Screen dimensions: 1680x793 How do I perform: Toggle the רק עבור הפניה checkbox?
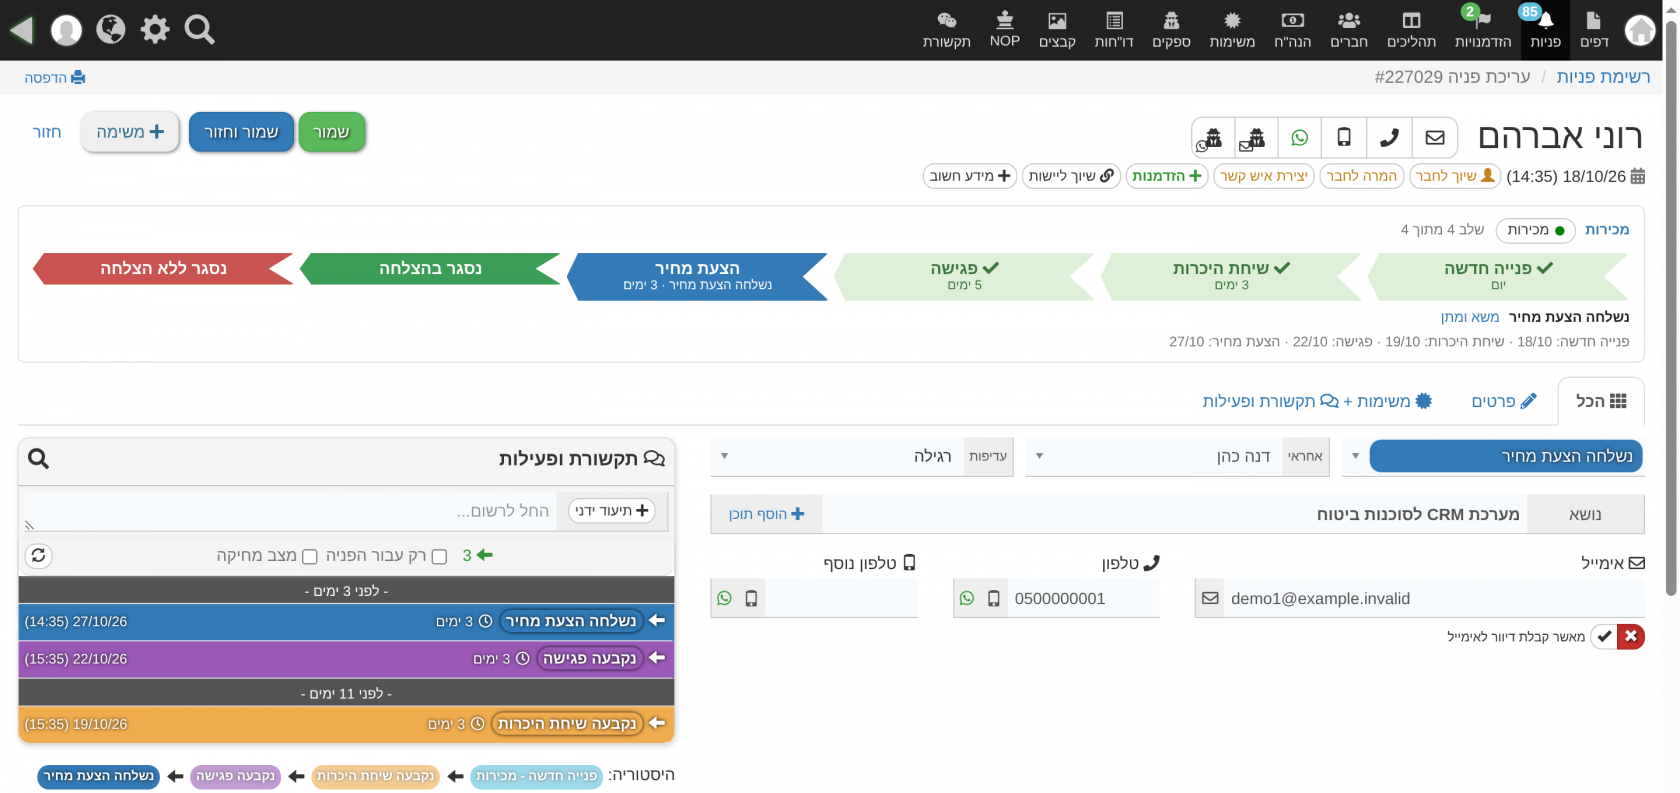439,557
